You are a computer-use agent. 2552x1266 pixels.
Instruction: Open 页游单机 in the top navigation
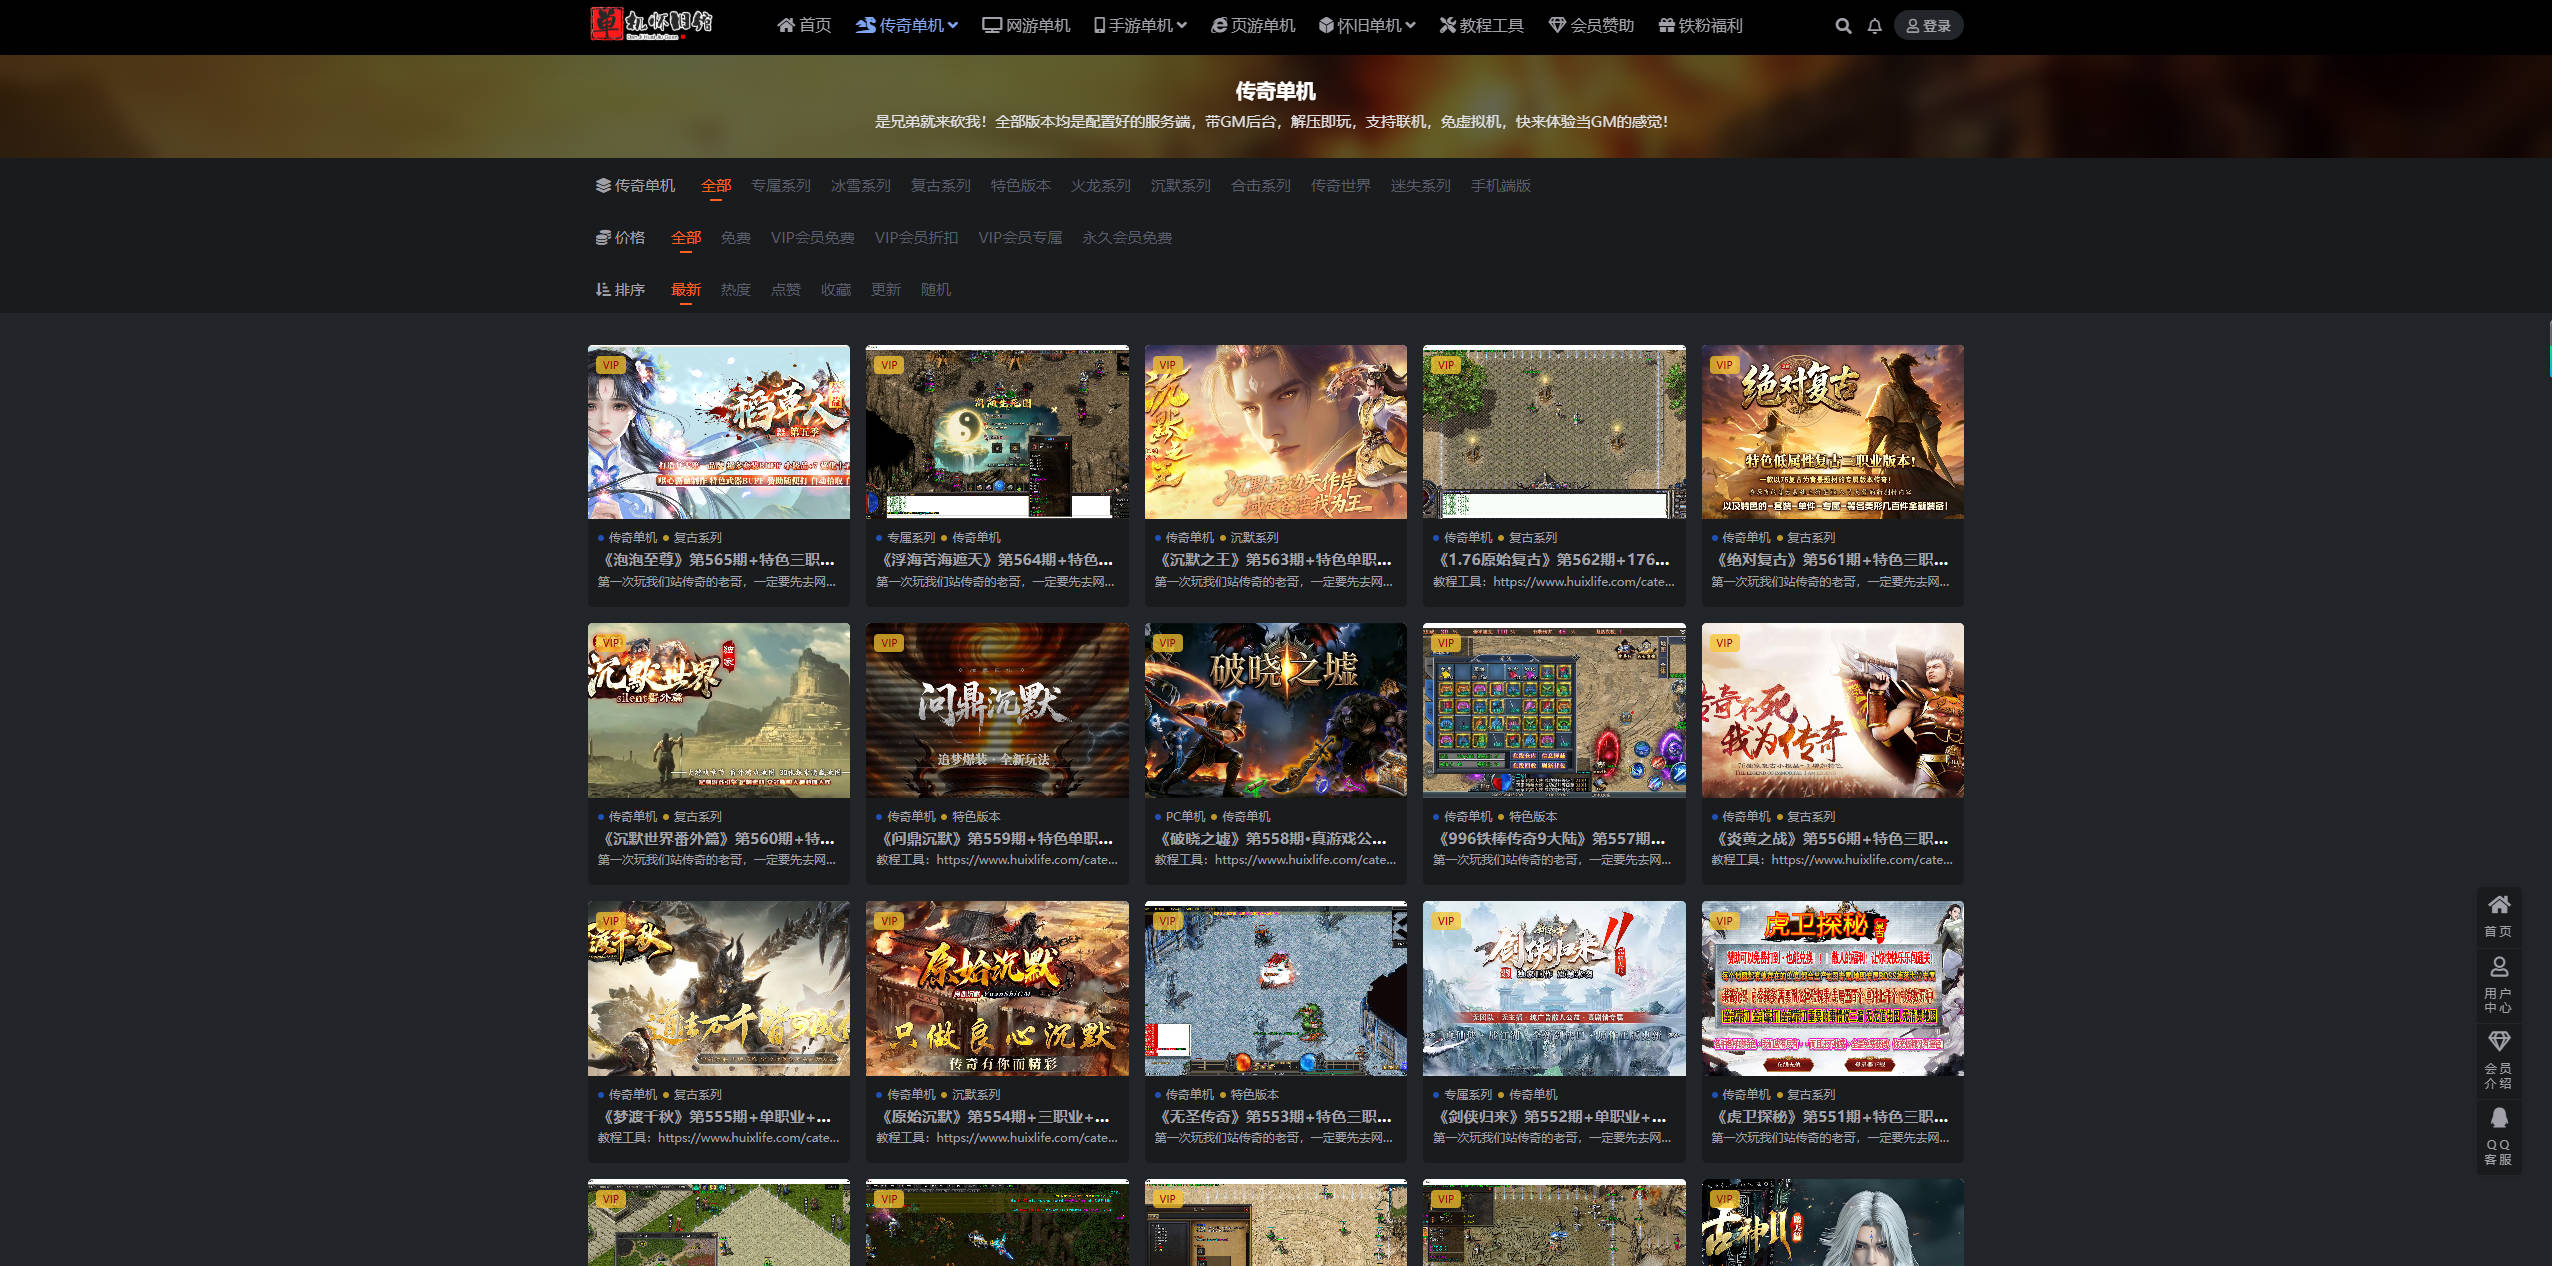coord(1253,26)
